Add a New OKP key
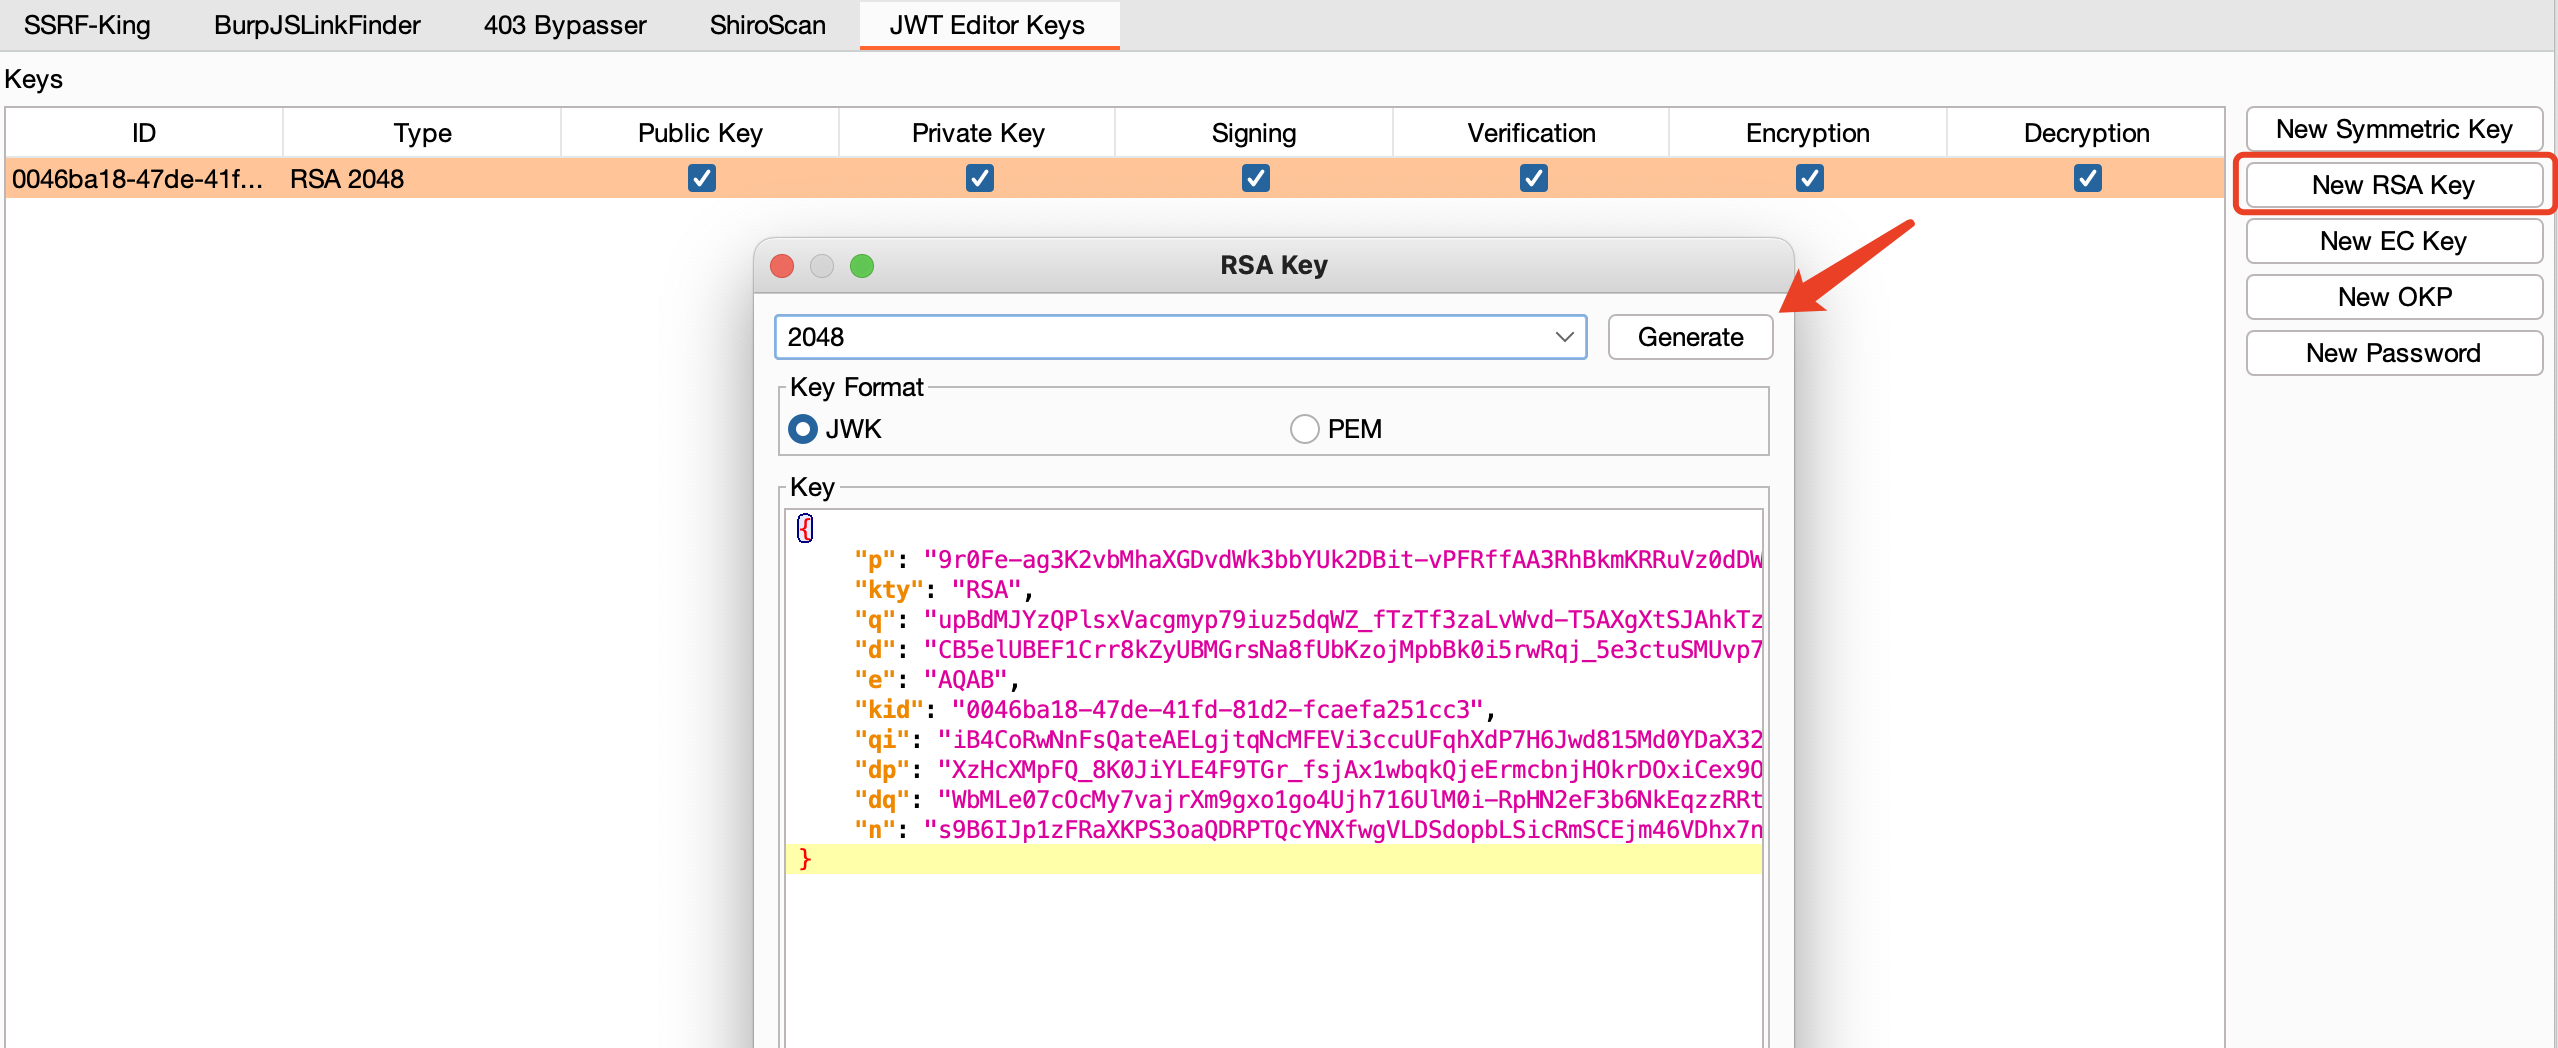The height and width of the screenshot is (1048, 2558). point(2394,297)
